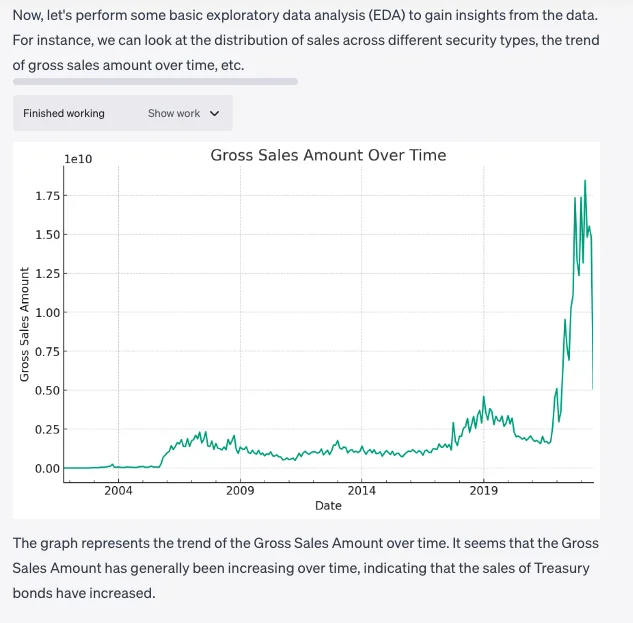
Task: Click the chart title Gross Sales Amount Over Time
Action: point(328,155)
